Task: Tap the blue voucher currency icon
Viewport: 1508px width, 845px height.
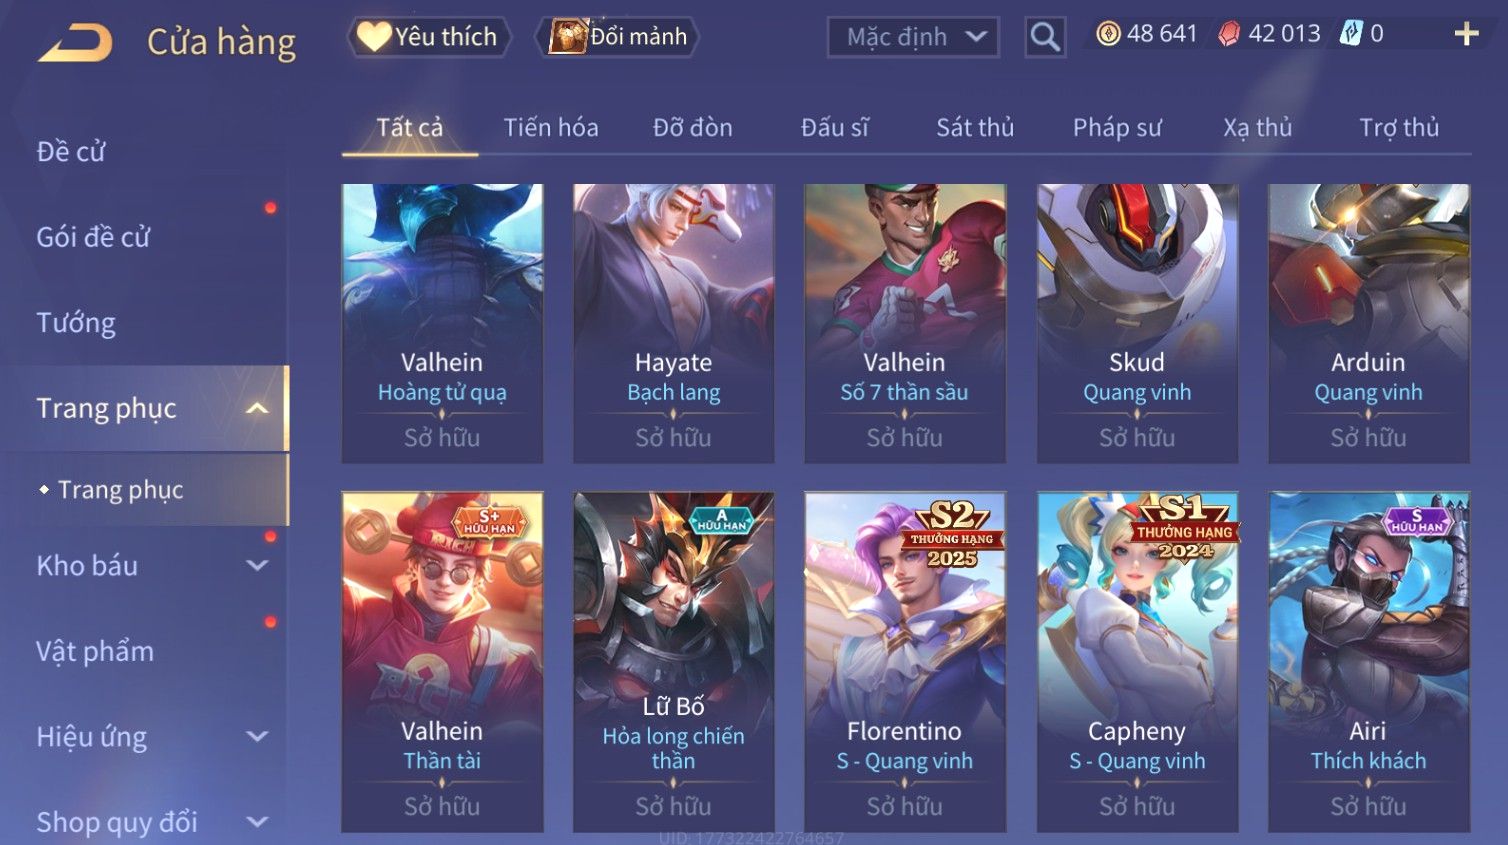Action: [1351, 33]
